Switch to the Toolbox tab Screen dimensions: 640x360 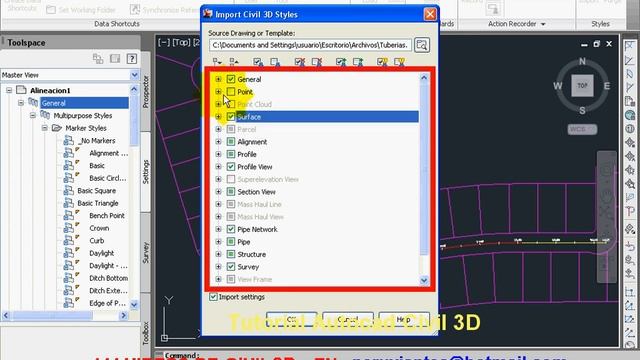click(x=146, y=333)
